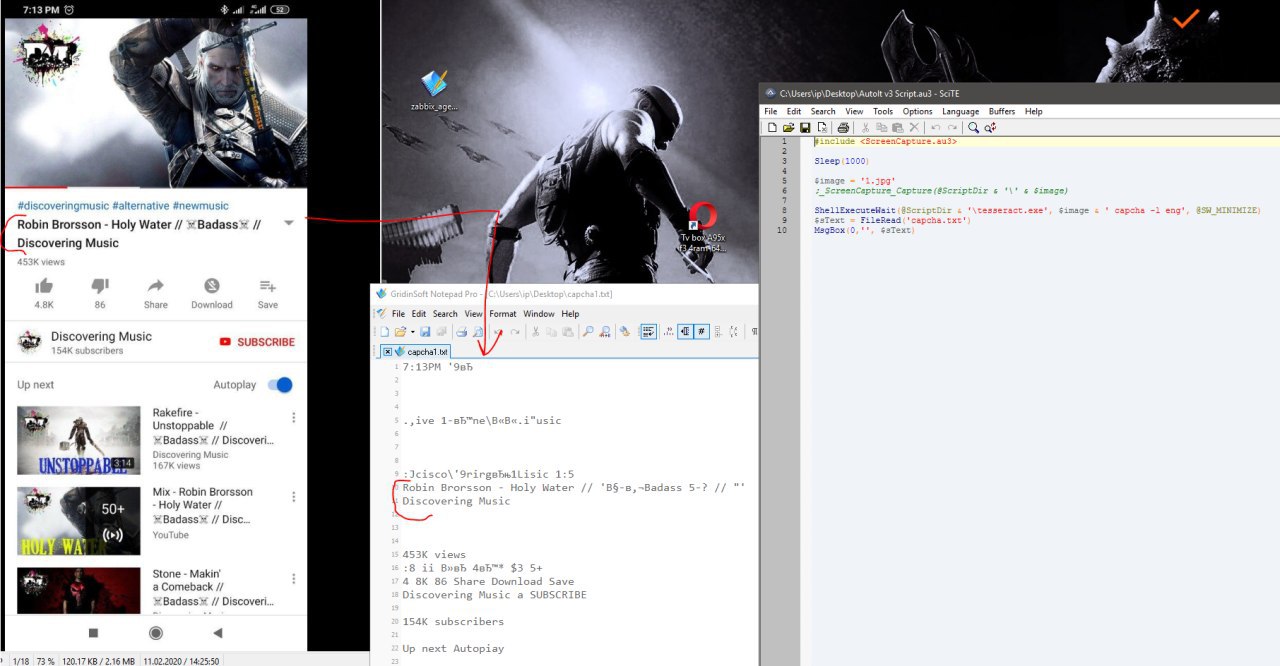Tap Android recent apps square button
1280x666 pixels.
[x=93, y=633]
